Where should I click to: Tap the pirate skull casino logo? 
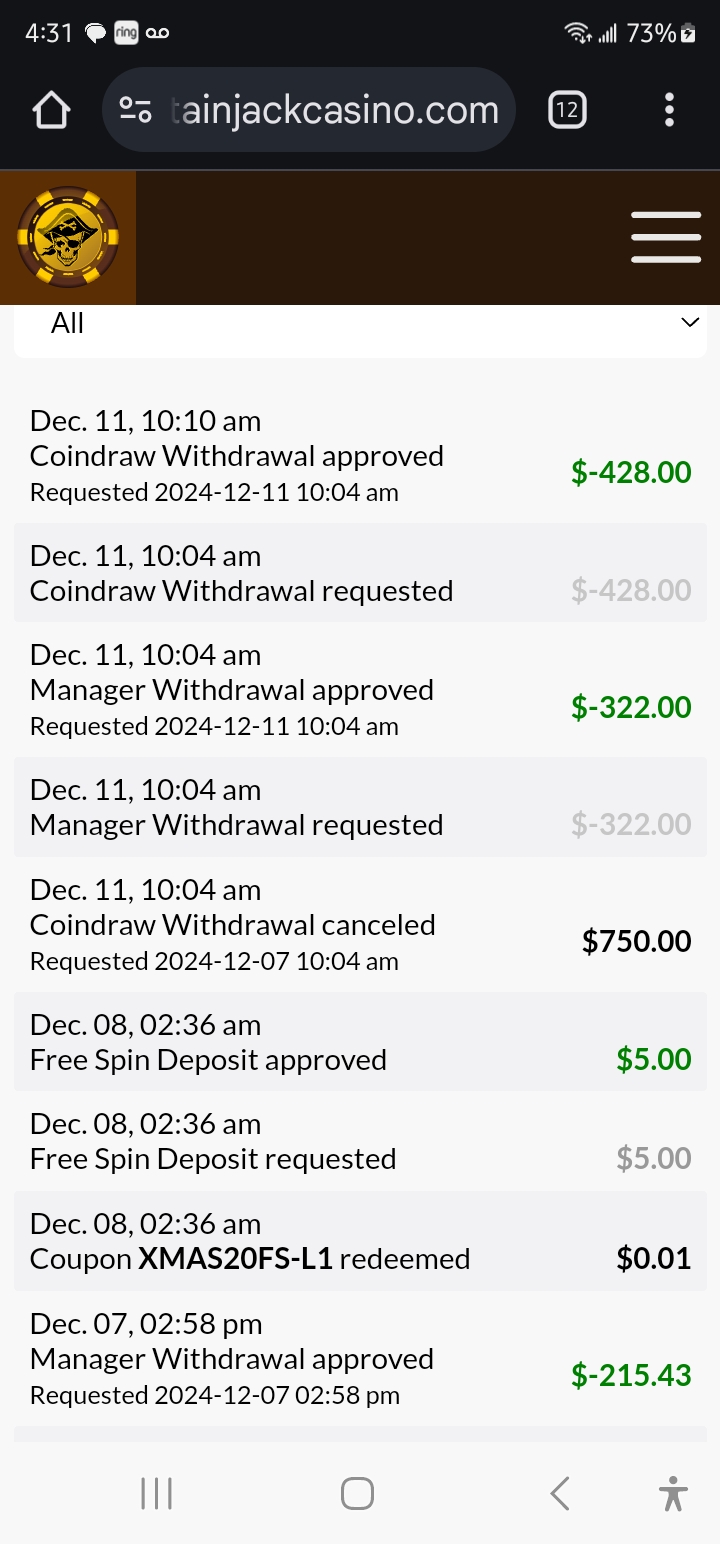68,238
